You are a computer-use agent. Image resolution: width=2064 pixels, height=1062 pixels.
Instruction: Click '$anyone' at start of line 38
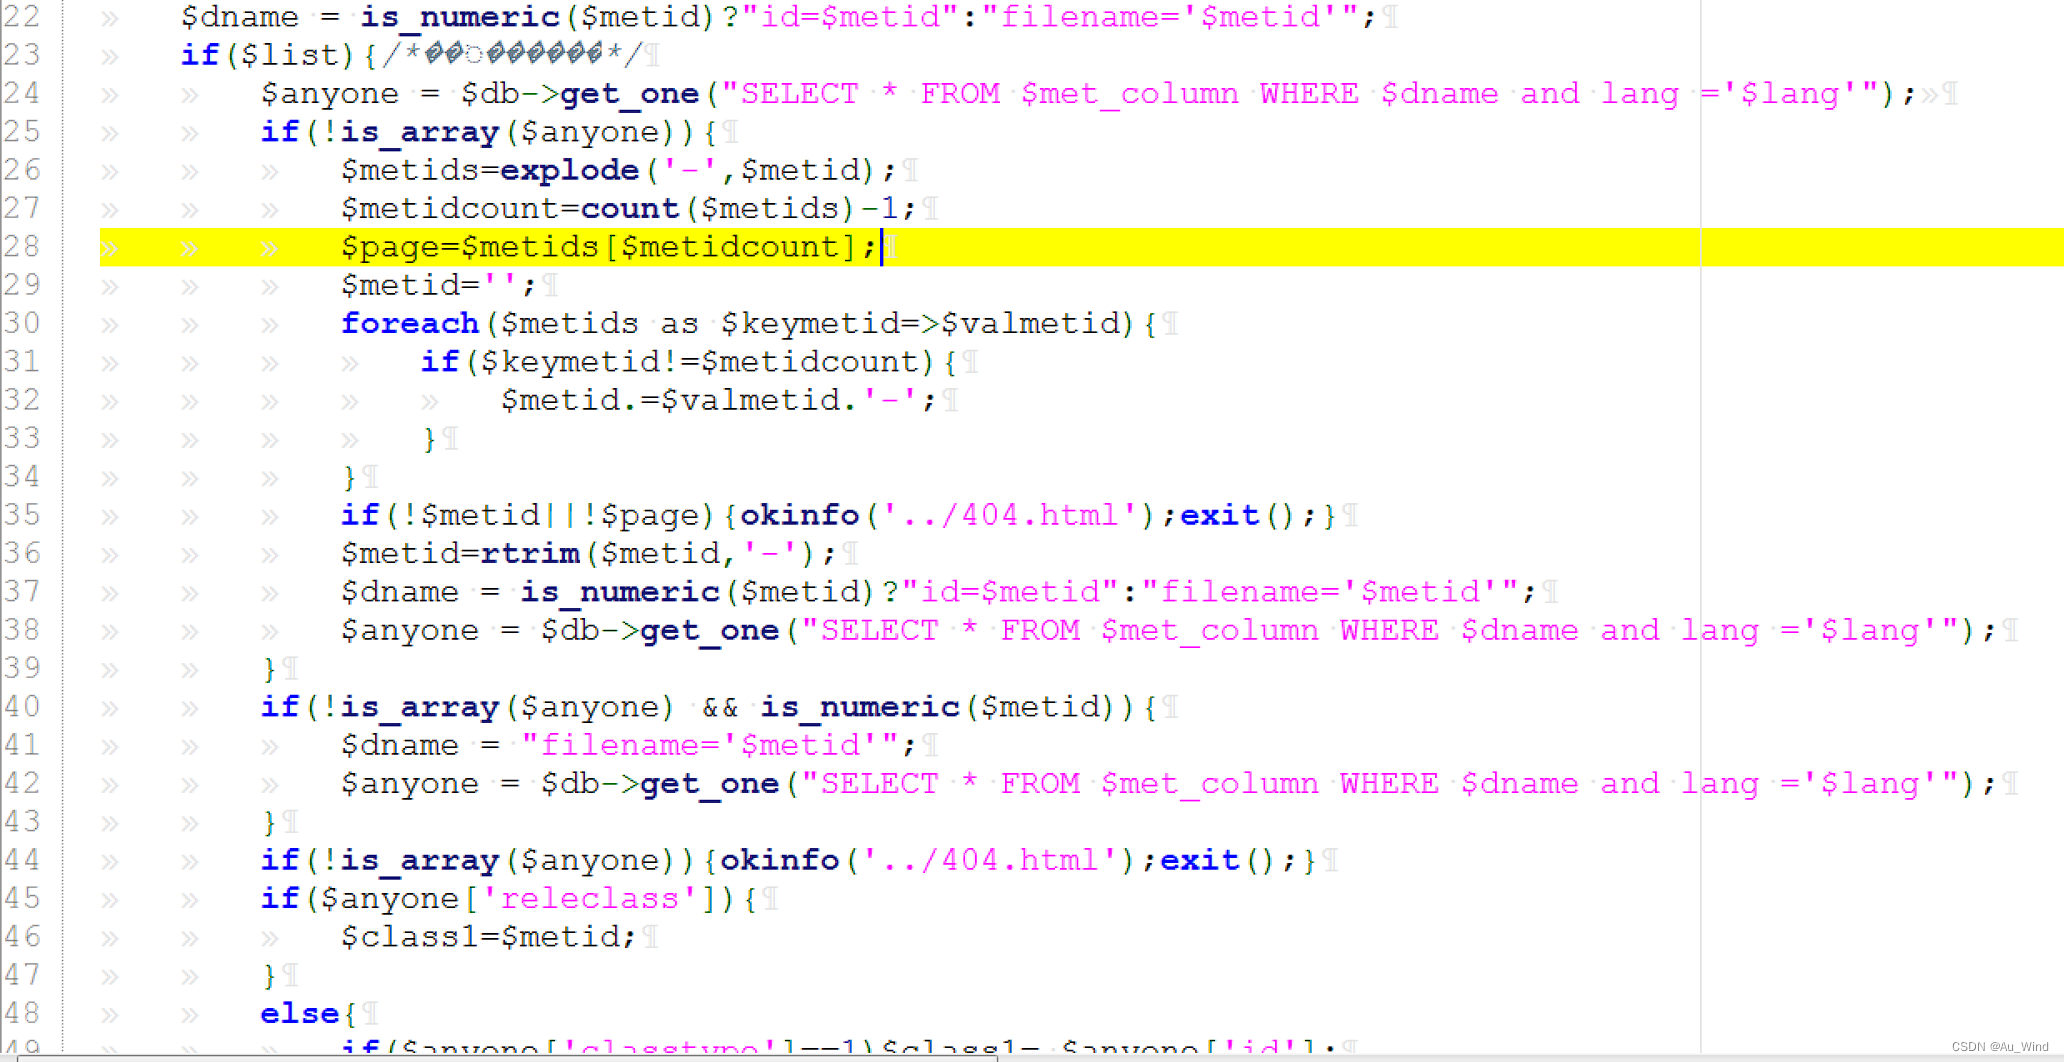(x=410, y=631)
